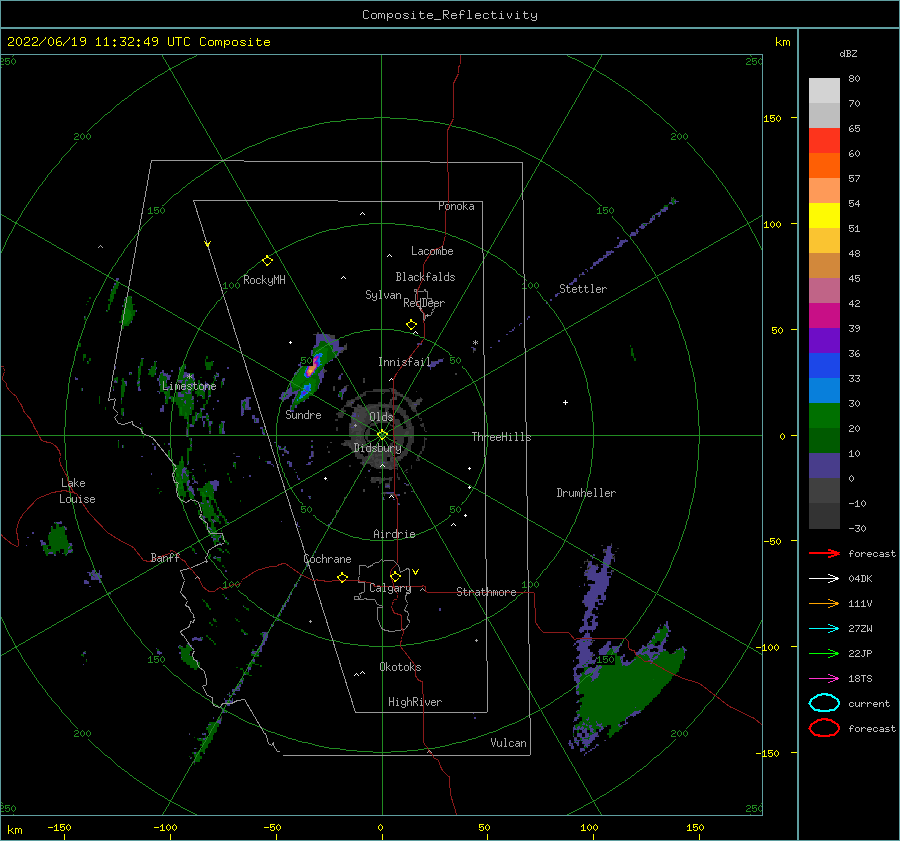Screen dimensions: 900x841
Task: Click the red forecast ellipse icon
Action: tap(824, 728)
